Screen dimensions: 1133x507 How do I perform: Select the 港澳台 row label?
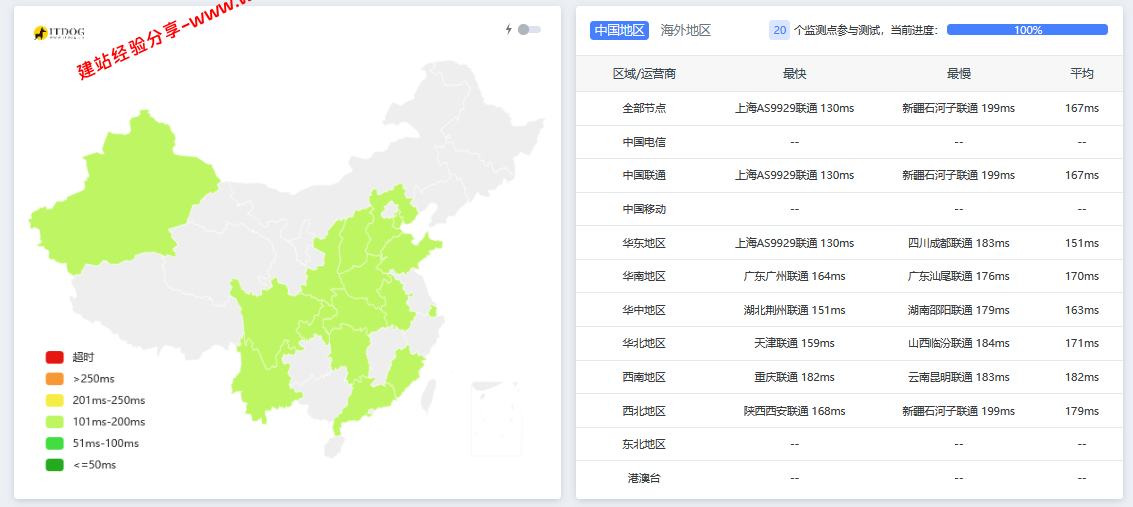pyautogui.click(x=645, y=478)
